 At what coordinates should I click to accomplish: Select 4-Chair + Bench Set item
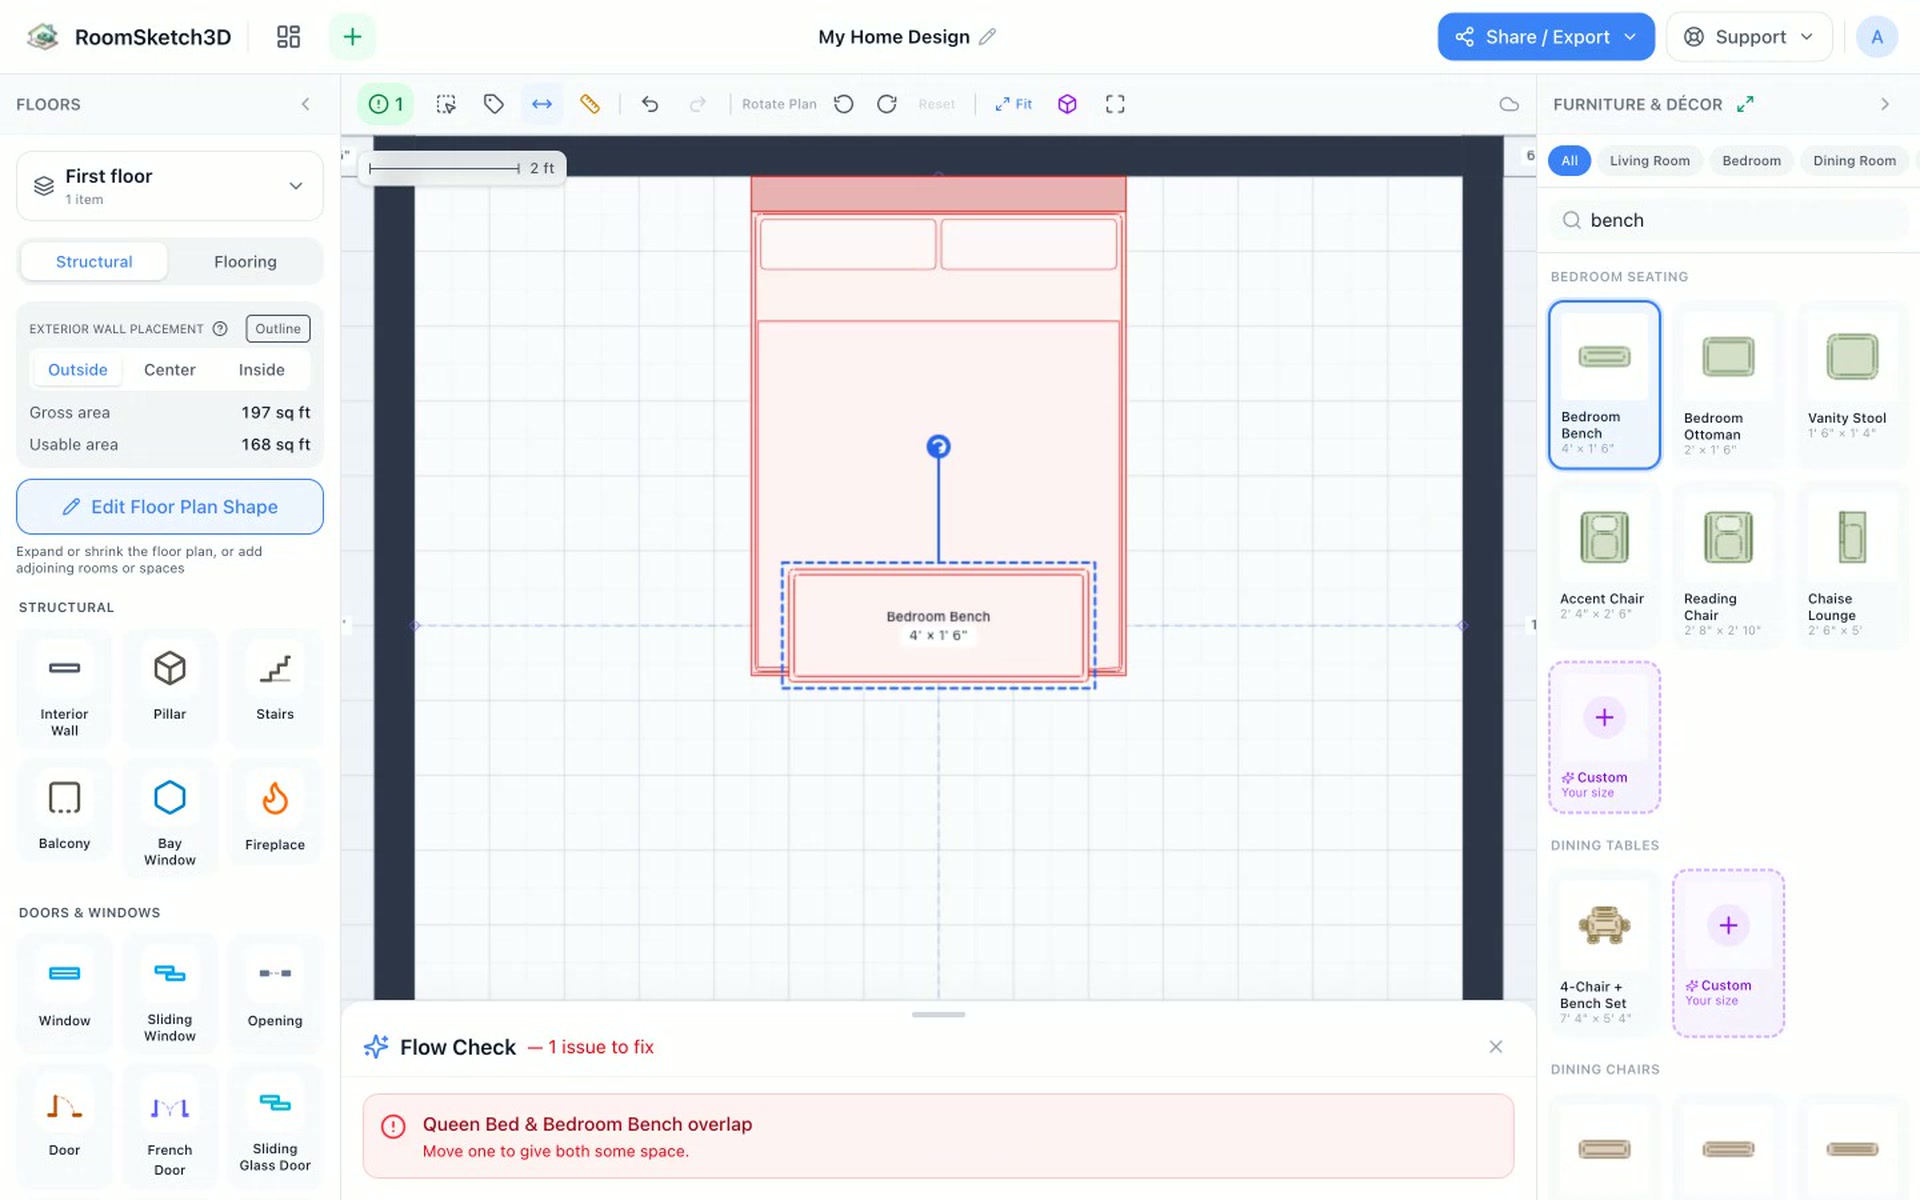[1604, 953]
